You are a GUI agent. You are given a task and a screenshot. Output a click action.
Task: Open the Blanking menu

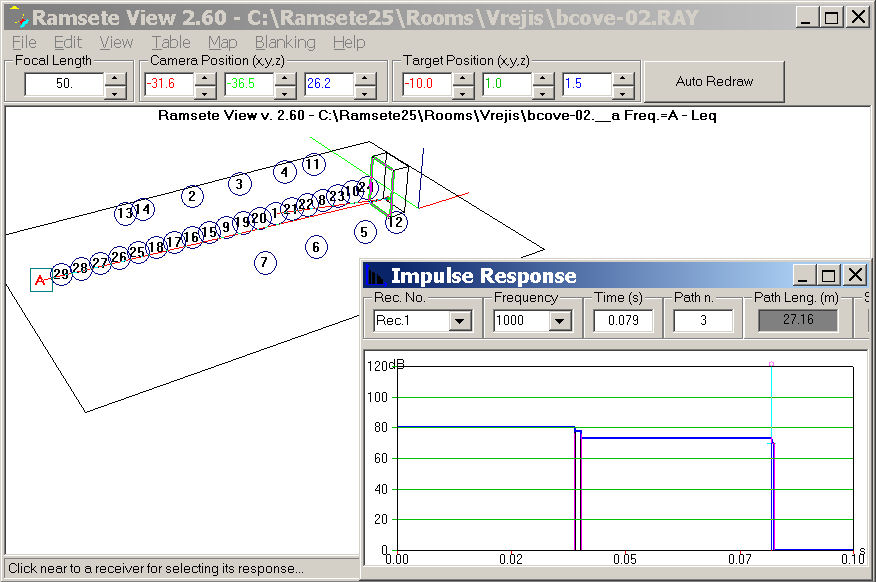[285, 42]
